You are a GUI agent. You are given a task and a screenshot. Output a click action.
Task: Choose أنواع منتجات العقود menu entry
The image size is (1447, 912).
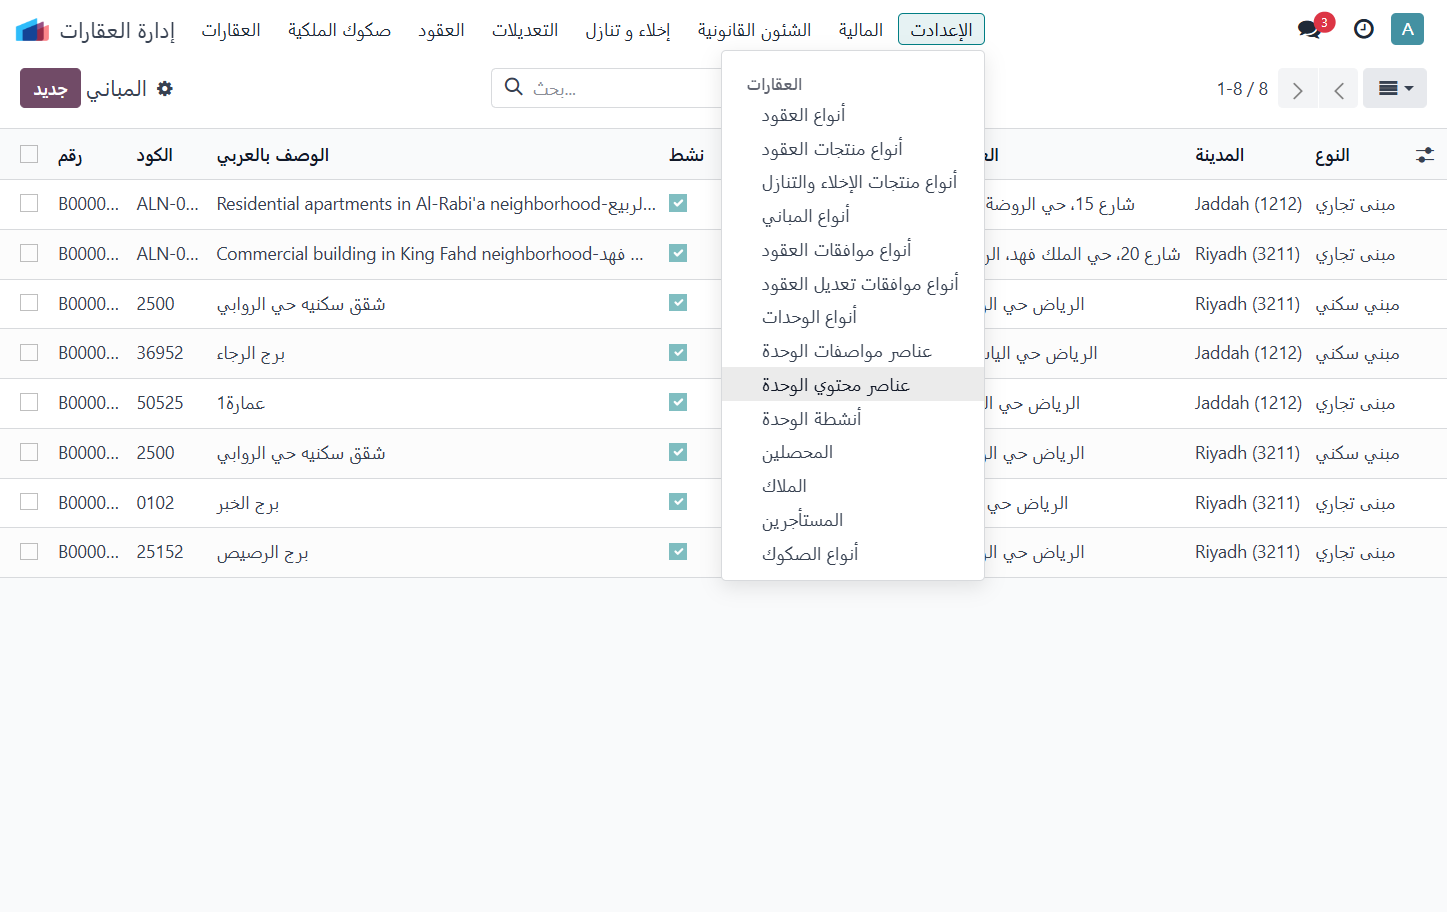coord(853,150)
